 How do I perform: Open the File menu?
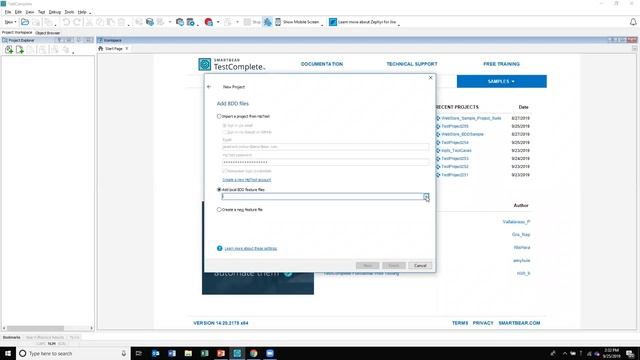pos(8,12)
